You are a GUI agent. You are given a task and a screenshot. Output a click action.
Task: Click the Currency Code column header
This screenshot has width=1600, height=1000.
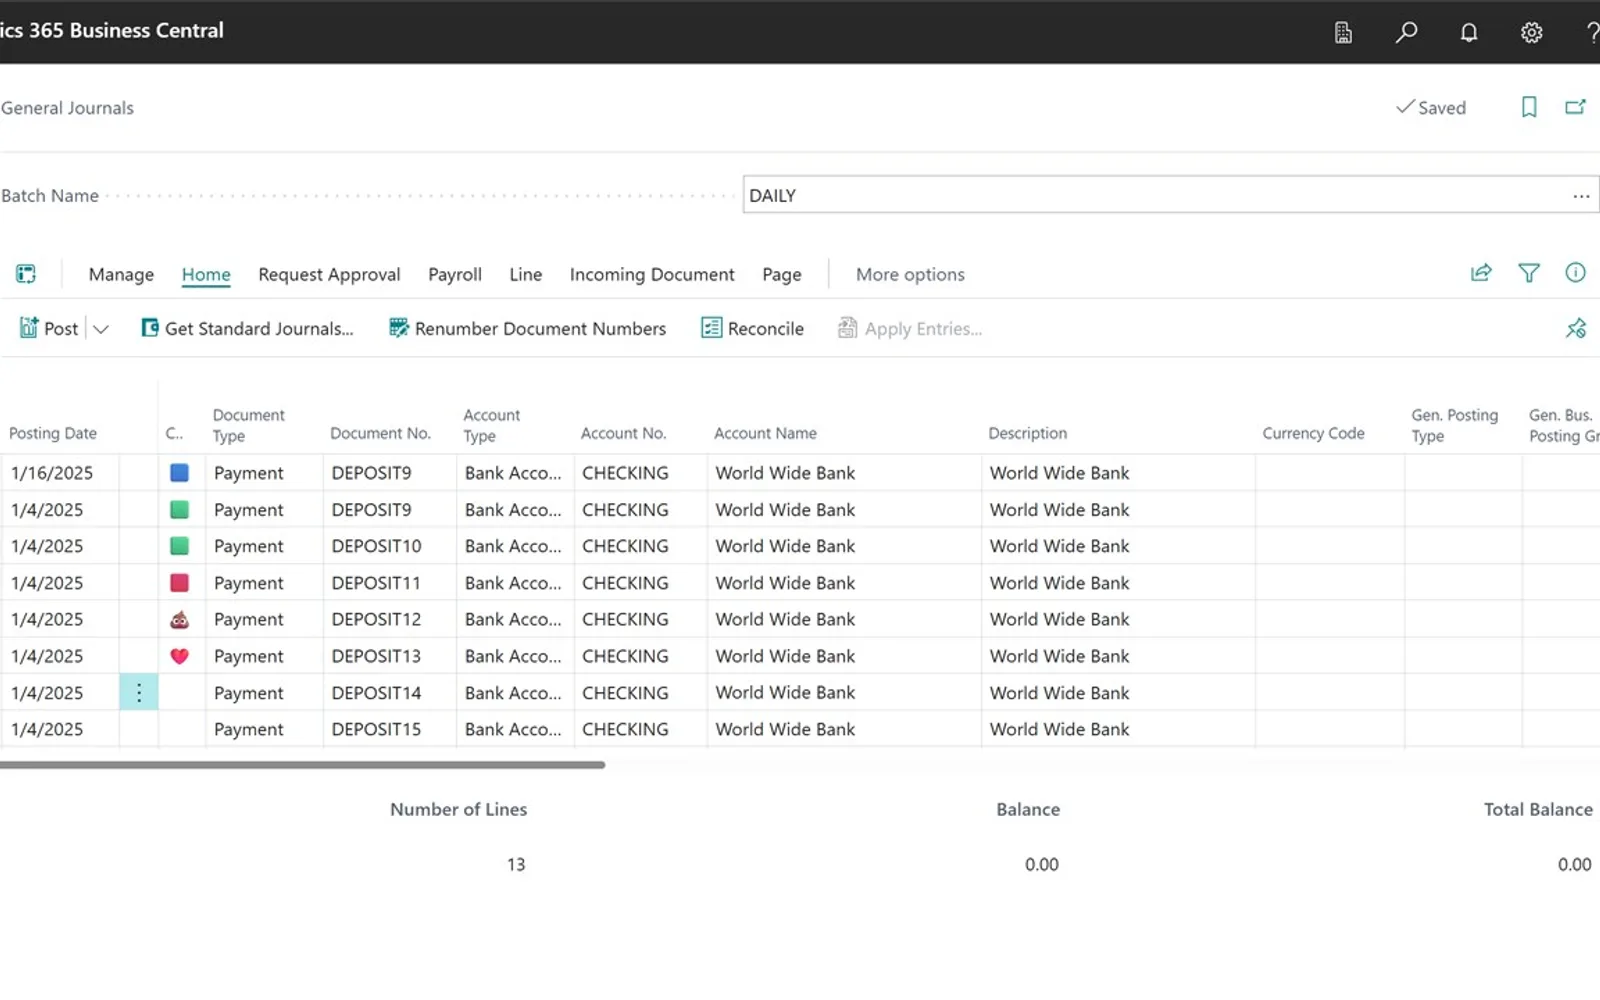click(x=1313, y=433)
